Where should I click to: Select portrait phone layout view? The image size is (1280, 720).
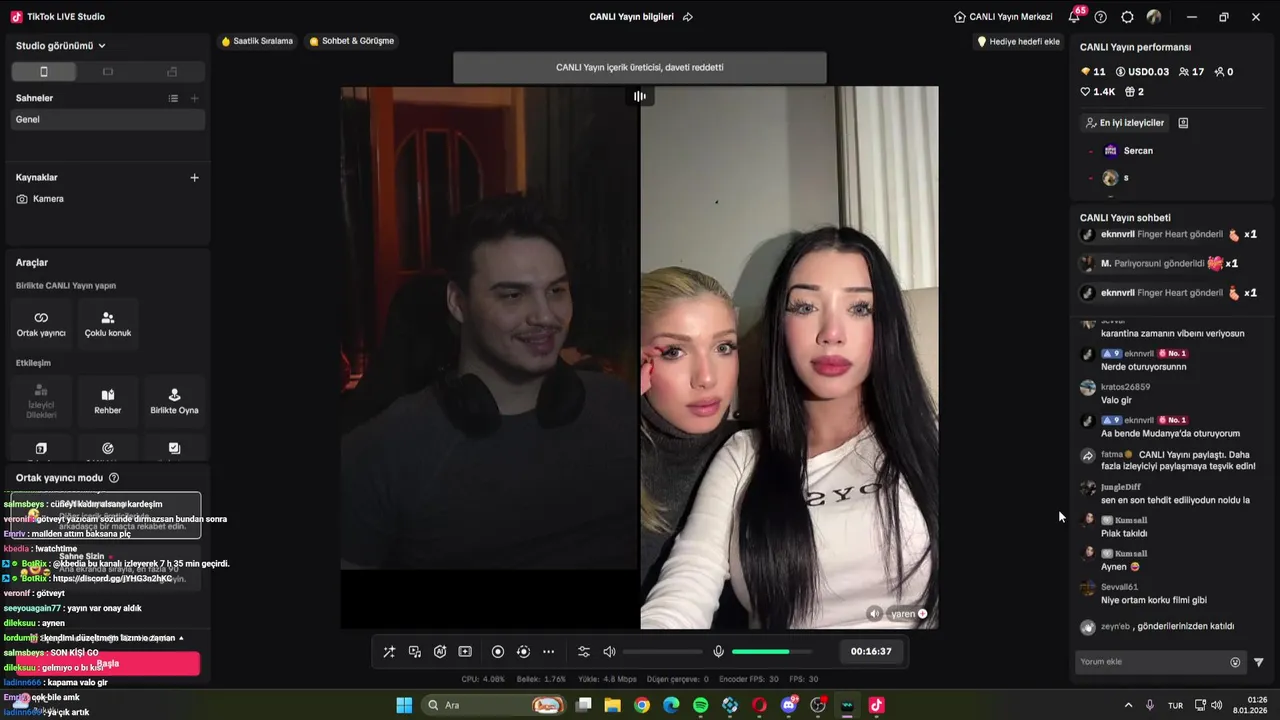click(43, 72)
